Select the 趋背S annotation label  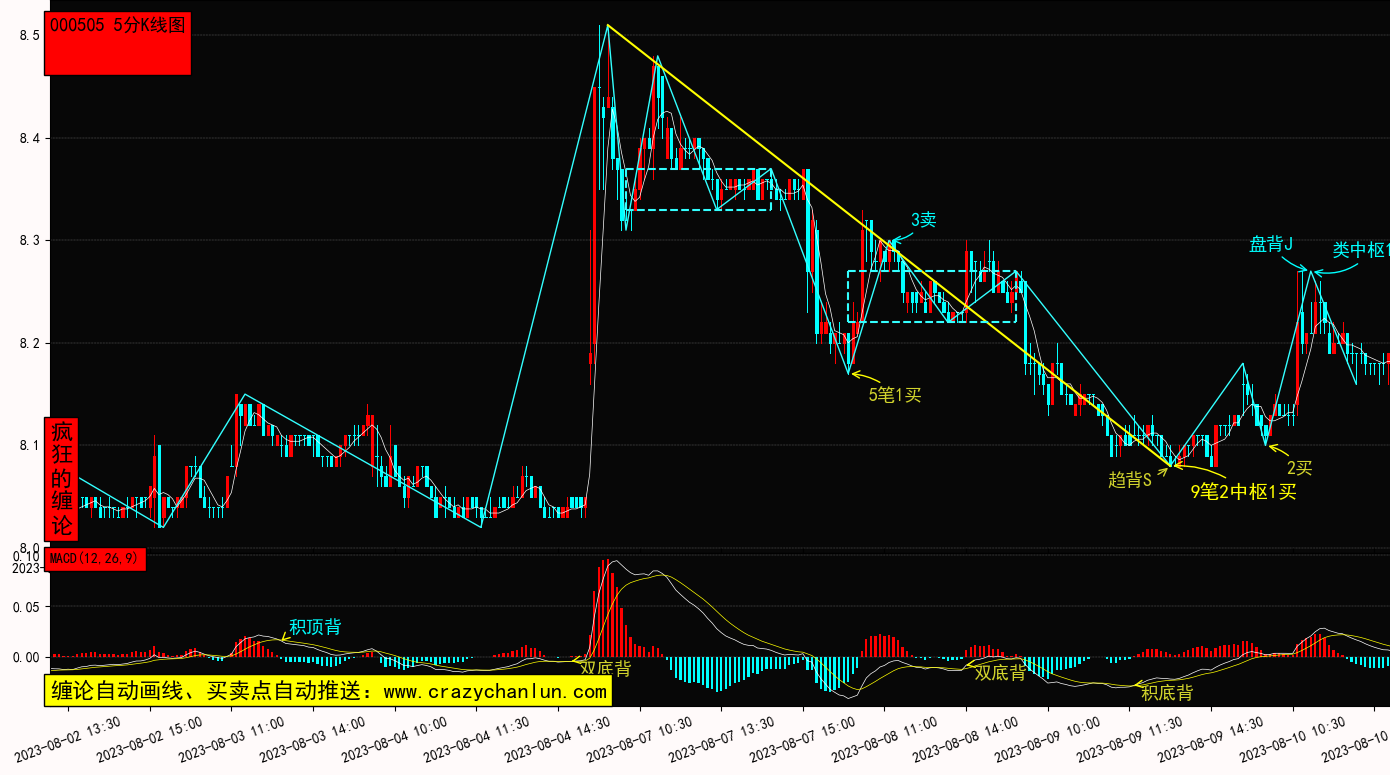(1130, 479)
